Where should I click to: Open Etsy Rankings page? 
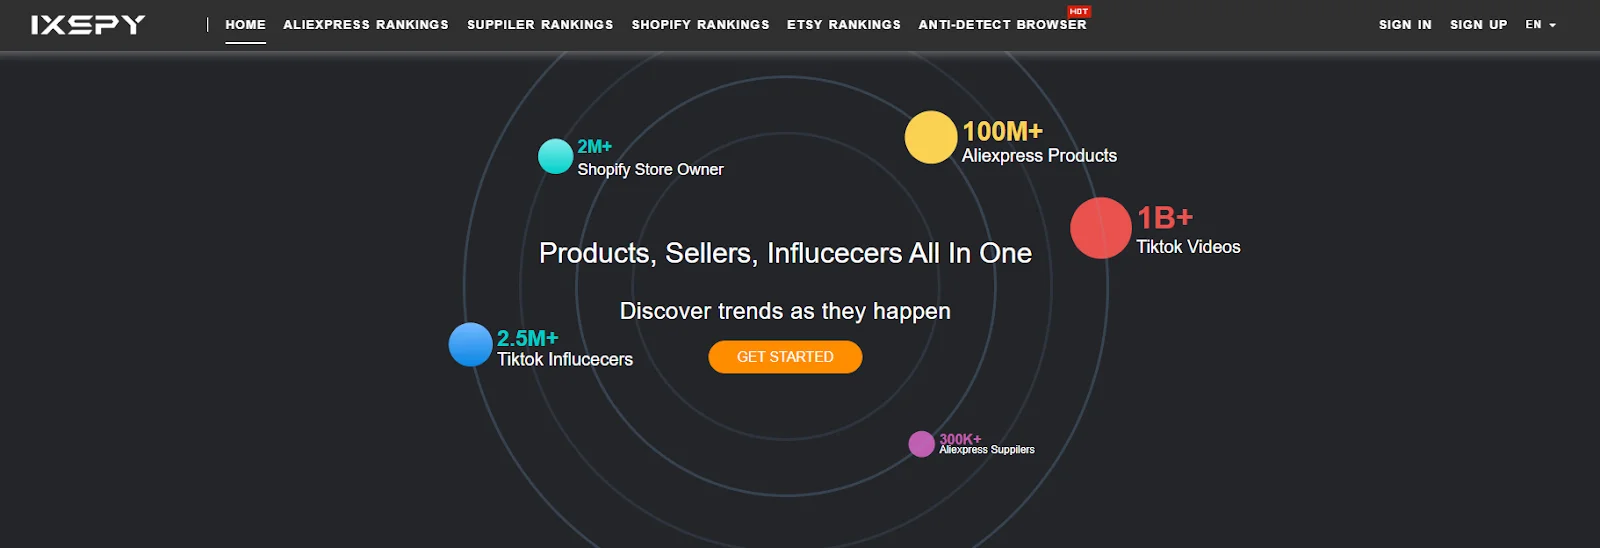point(844,25)
